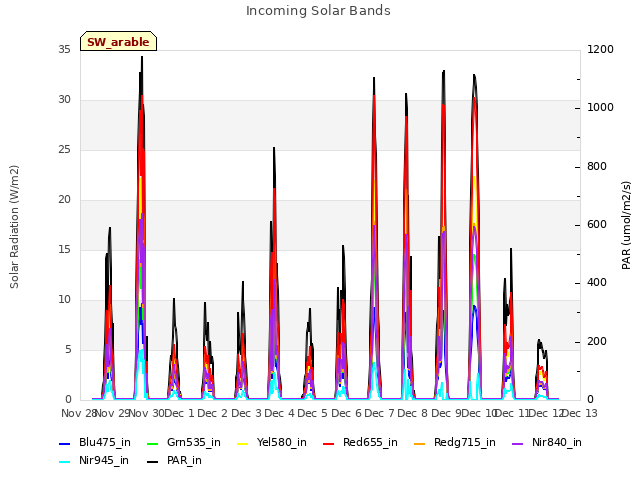Click the 1200 right y-axis tick label
This screenshot has width=640, height=480.
click(600, 49)
